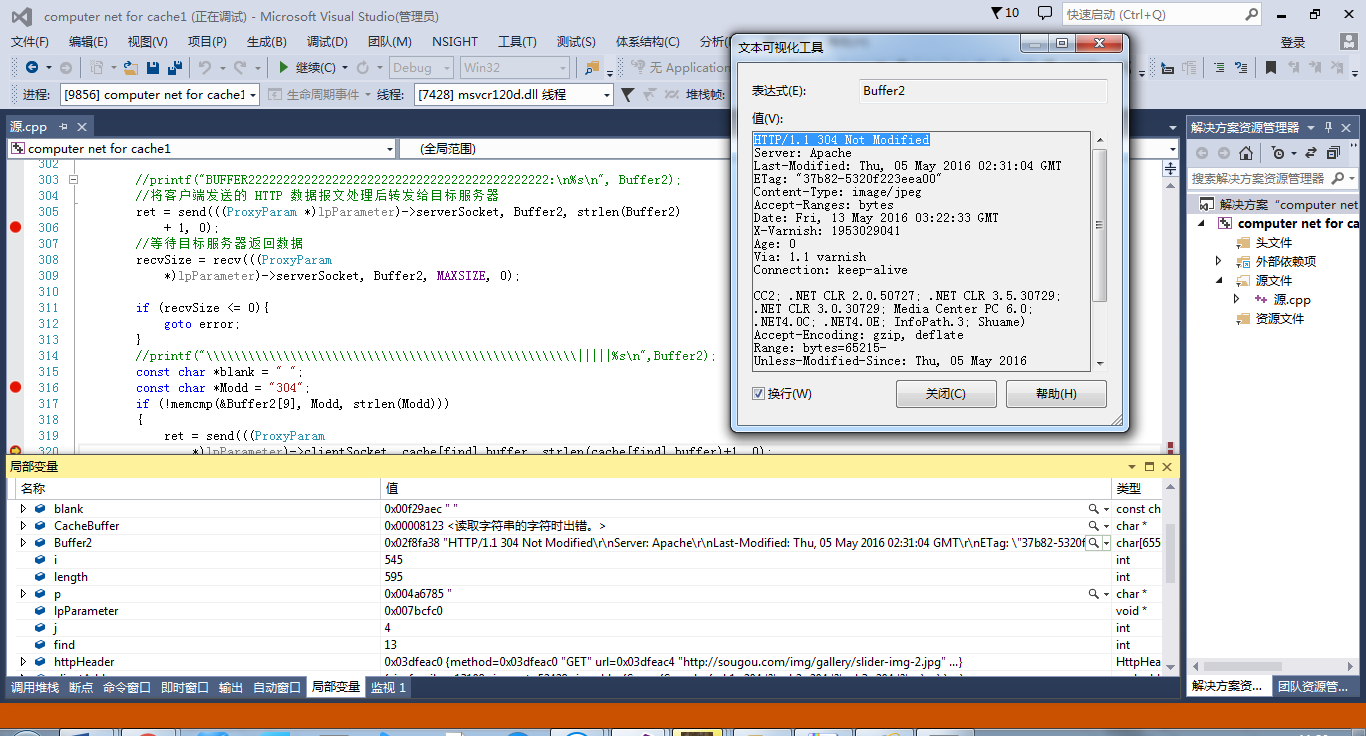Click the 登录 sign-in link
This screenshot has height=736, width=1366.
coord(1293,42)
